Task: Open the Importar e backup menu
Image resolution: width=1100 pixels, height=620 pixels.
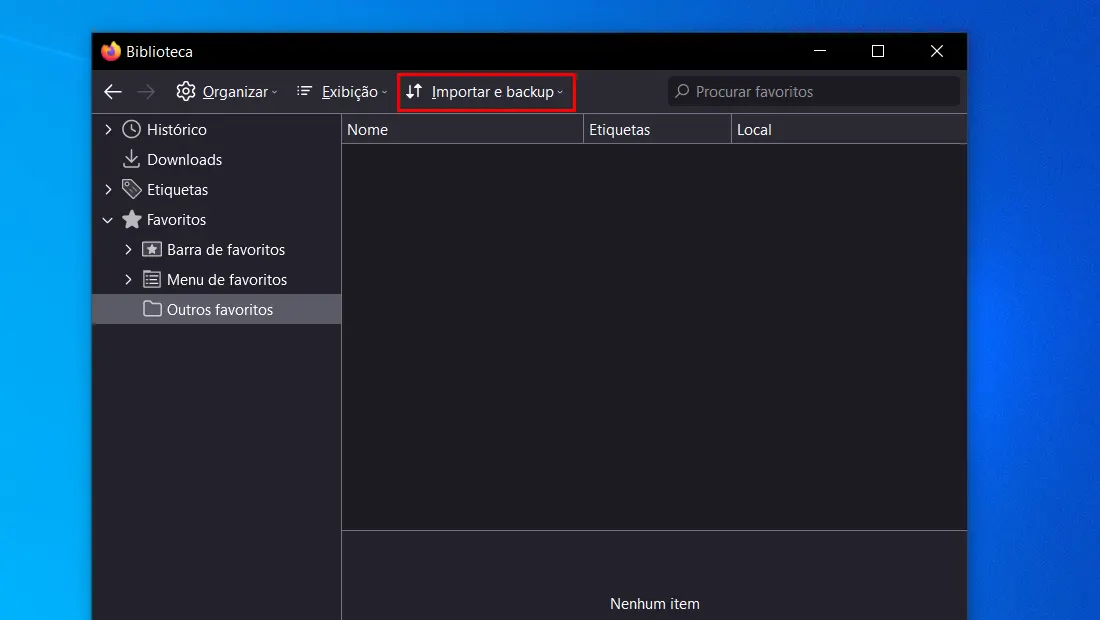Action: 485,92
